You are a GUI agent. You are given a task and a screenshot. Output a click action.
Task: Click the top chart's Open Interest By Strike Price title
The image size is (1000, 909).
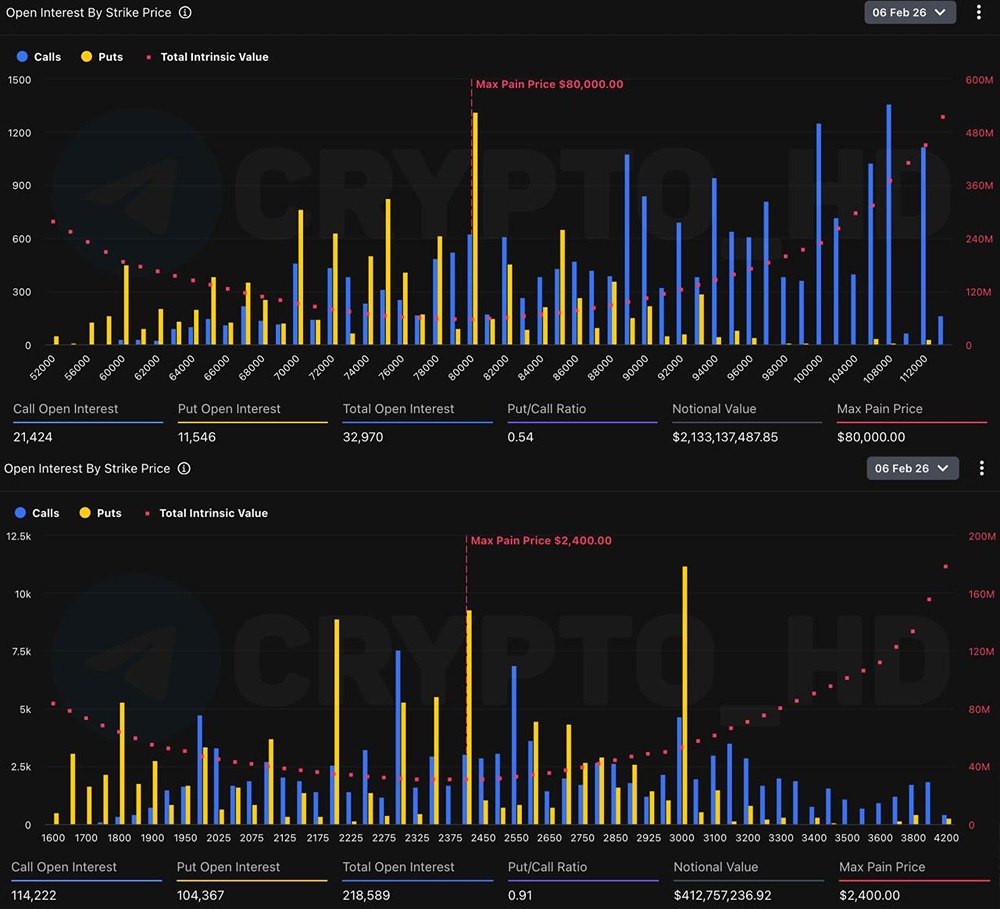[x=89, y=12]
